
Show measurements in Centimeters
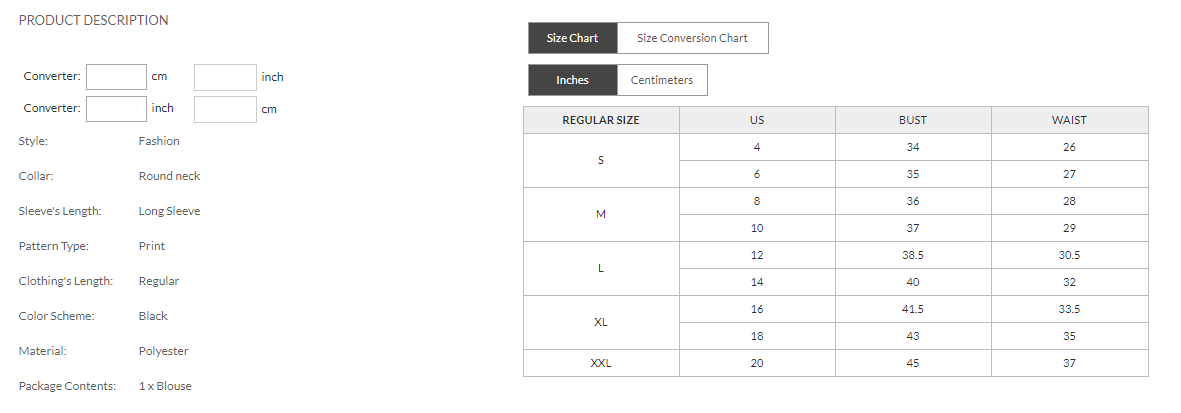coord(662,80)
